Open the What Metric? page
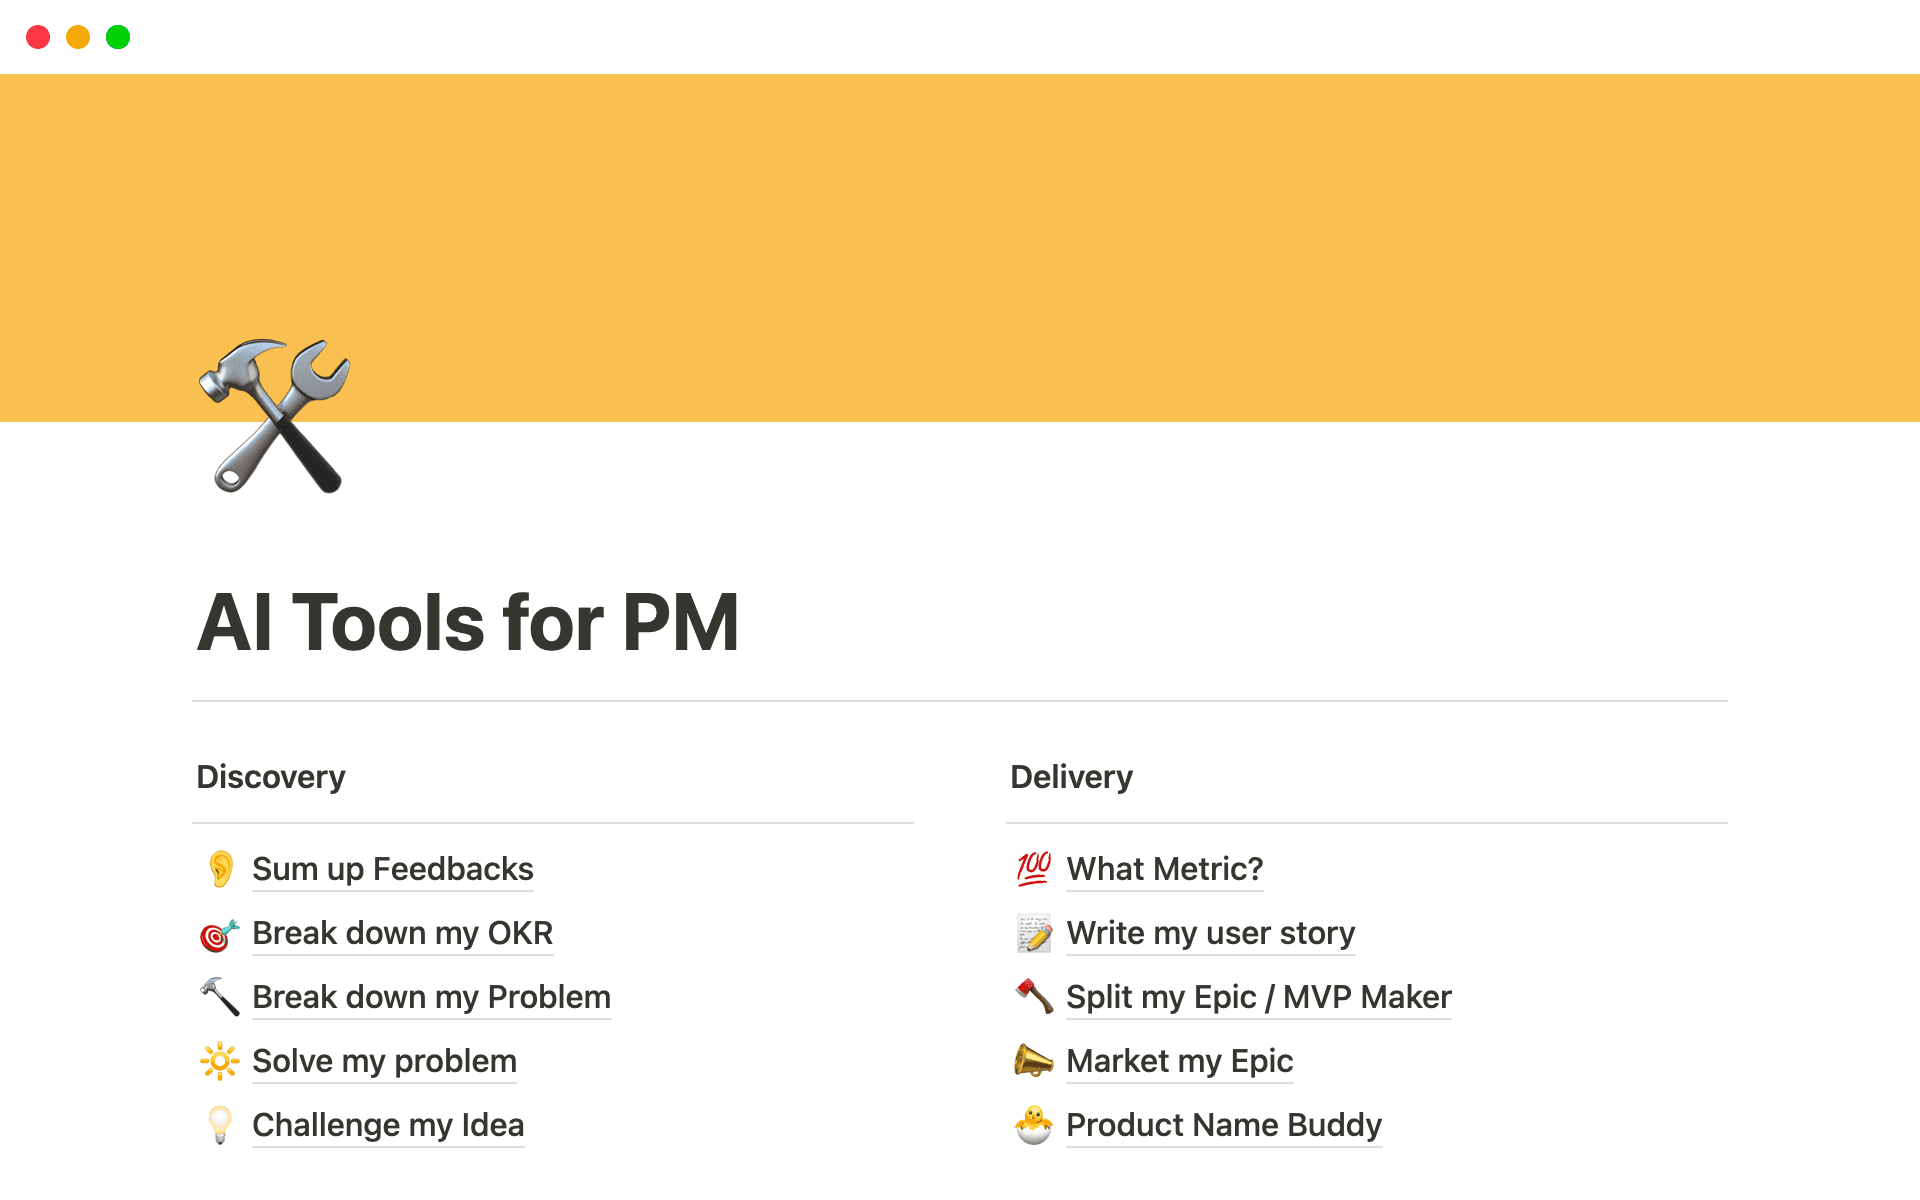The height and width of the screenshot is (1200, 1920). (x=1164, y=869)
